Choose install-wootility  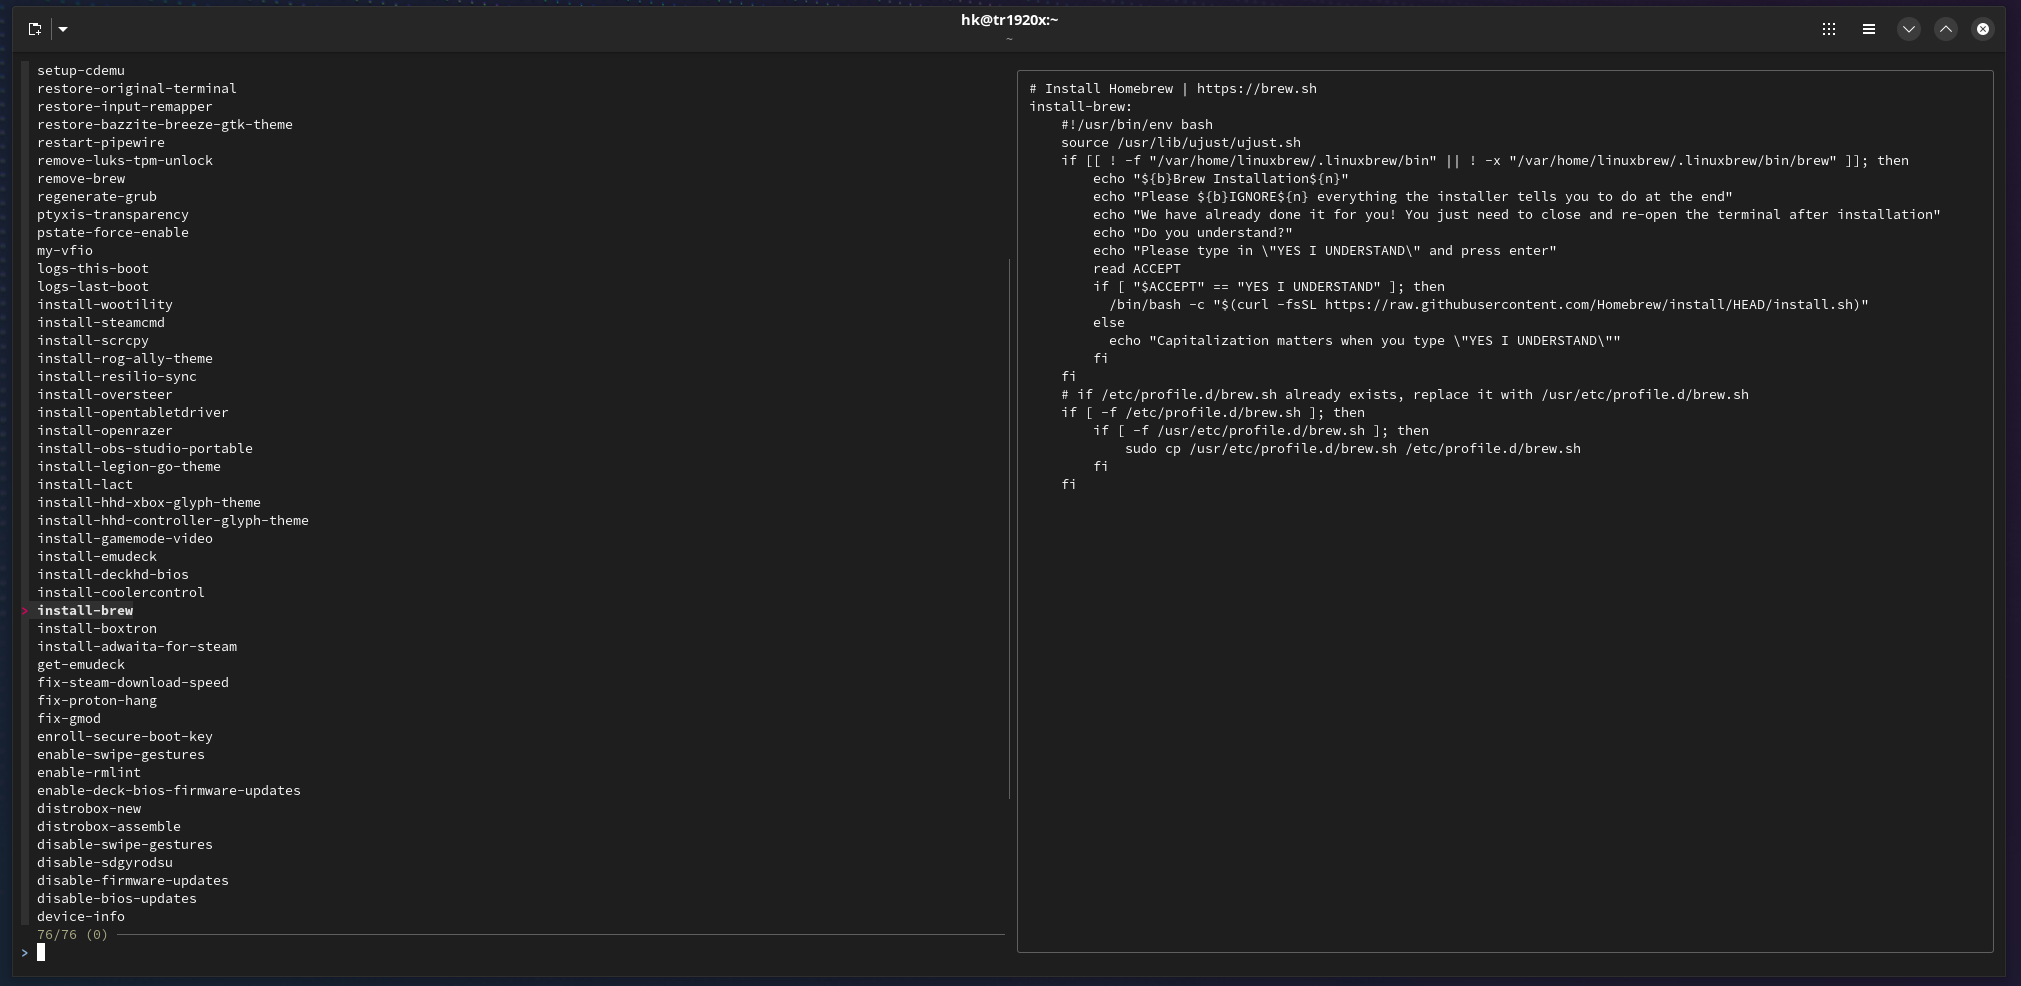105,305
